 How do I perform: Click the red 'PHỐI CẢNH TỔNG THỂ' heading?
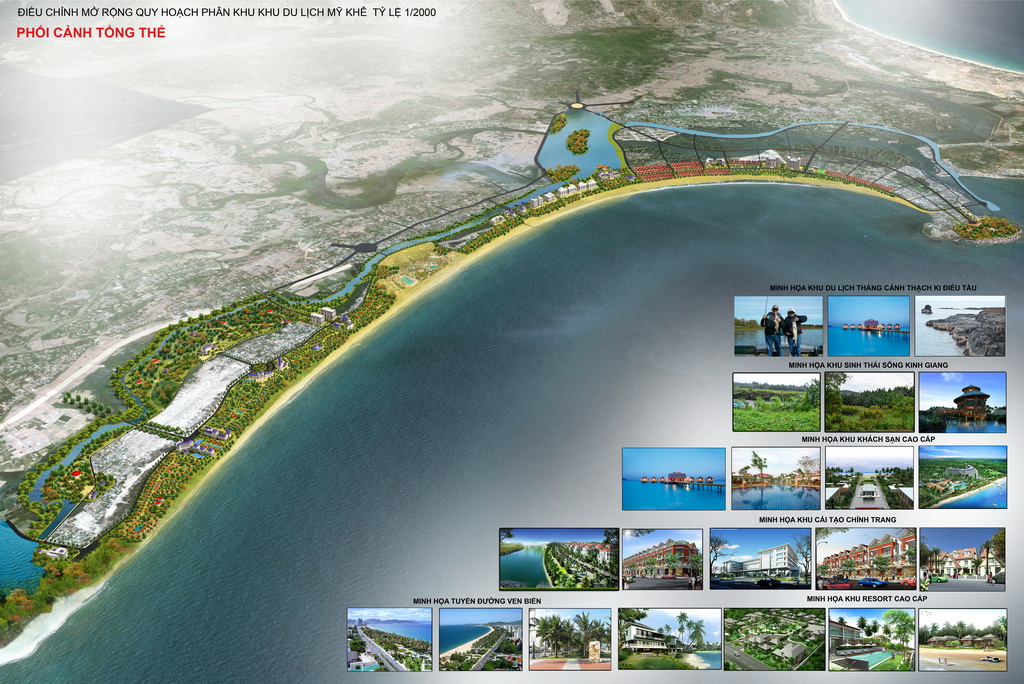pos(91,33)
